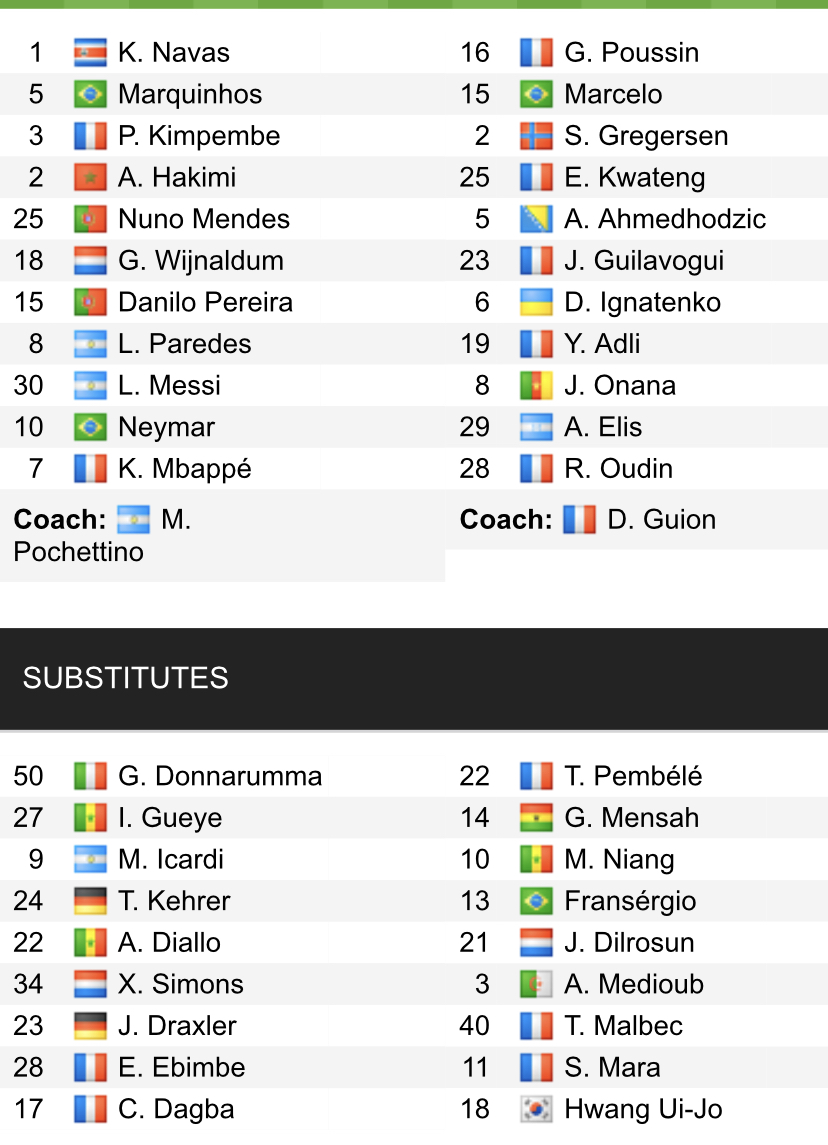Open K. Mbappé's player profile
The width and height of the screenshot is (828, 1145).
tap(184, 469)
